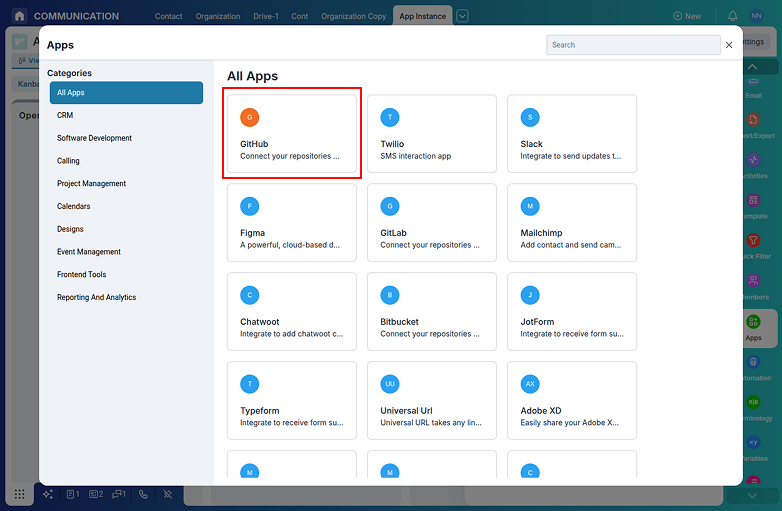
Task: Click the home icon in top bar
Action: pos(19,16)
